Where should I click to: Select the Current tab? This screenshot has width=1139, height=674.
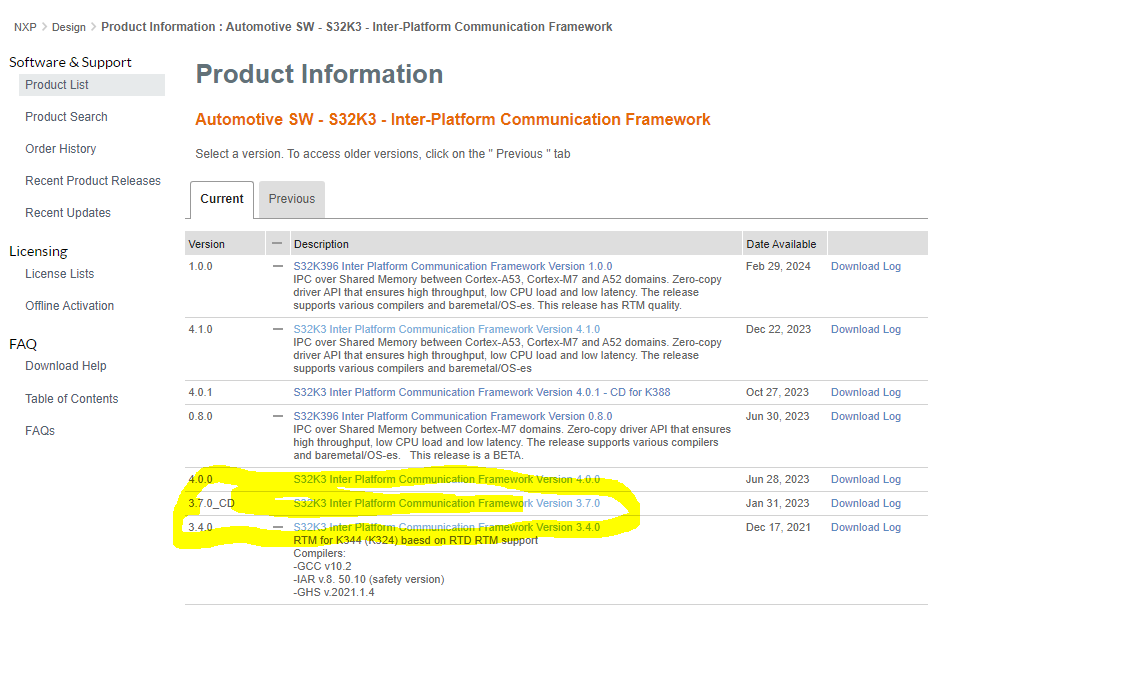222,199
